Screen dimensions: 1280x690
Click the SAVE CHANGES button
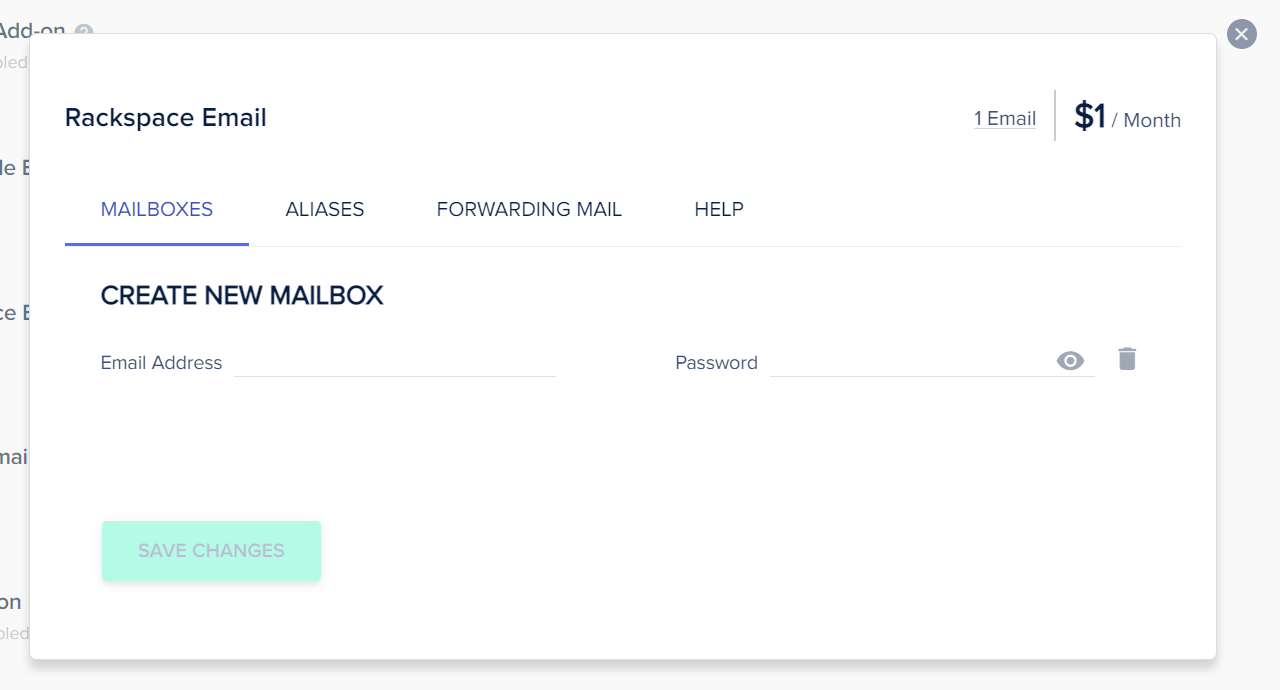(x=211, y=550)
